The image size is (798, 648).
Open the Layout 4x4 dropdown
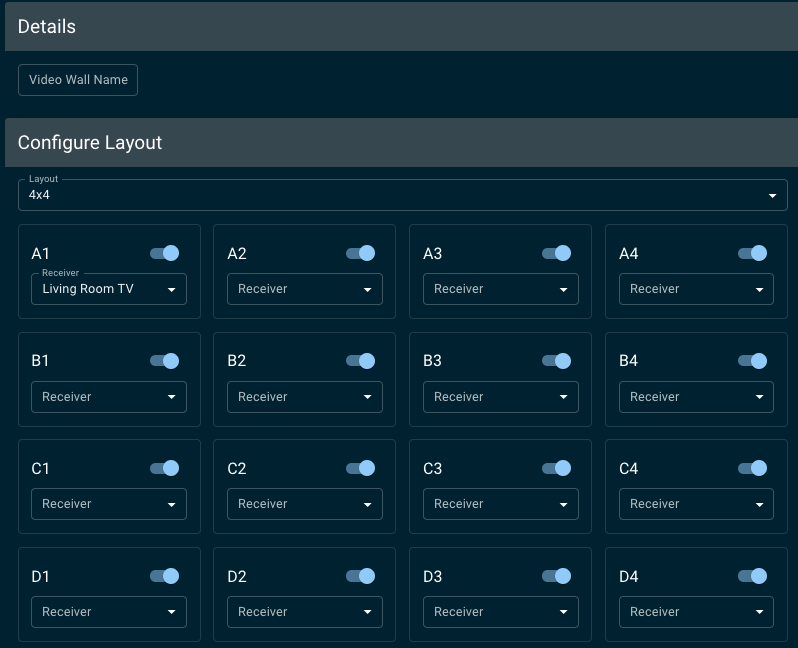[403, 195]
